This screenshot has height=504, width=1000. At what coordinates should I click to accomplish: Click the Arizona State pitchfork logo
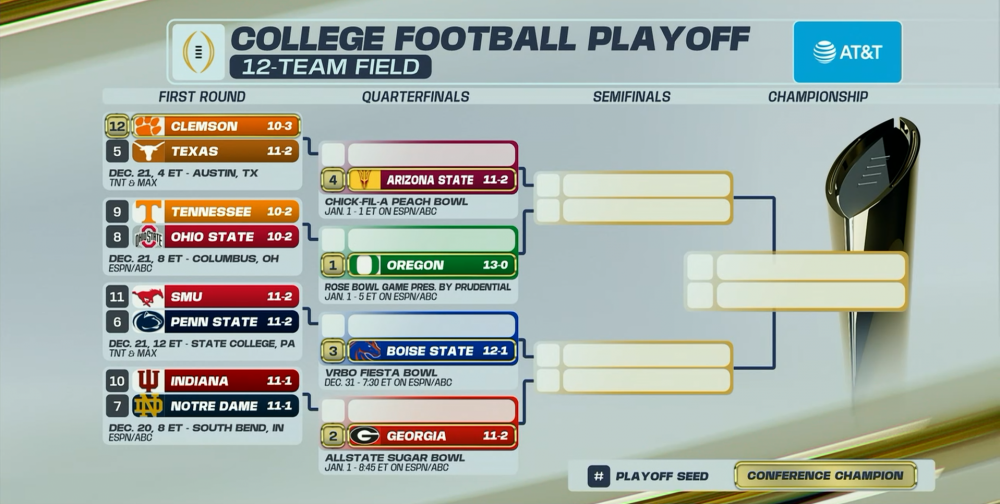(x=363, y=180)
